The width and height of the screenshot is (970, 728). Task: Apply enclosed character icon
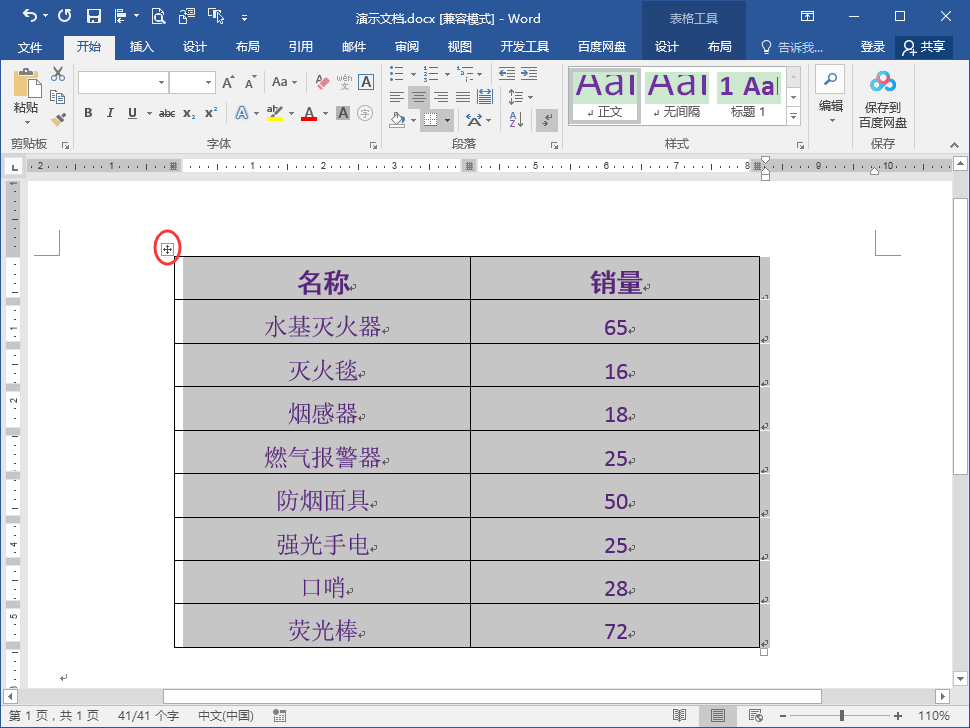pos(365,113)
